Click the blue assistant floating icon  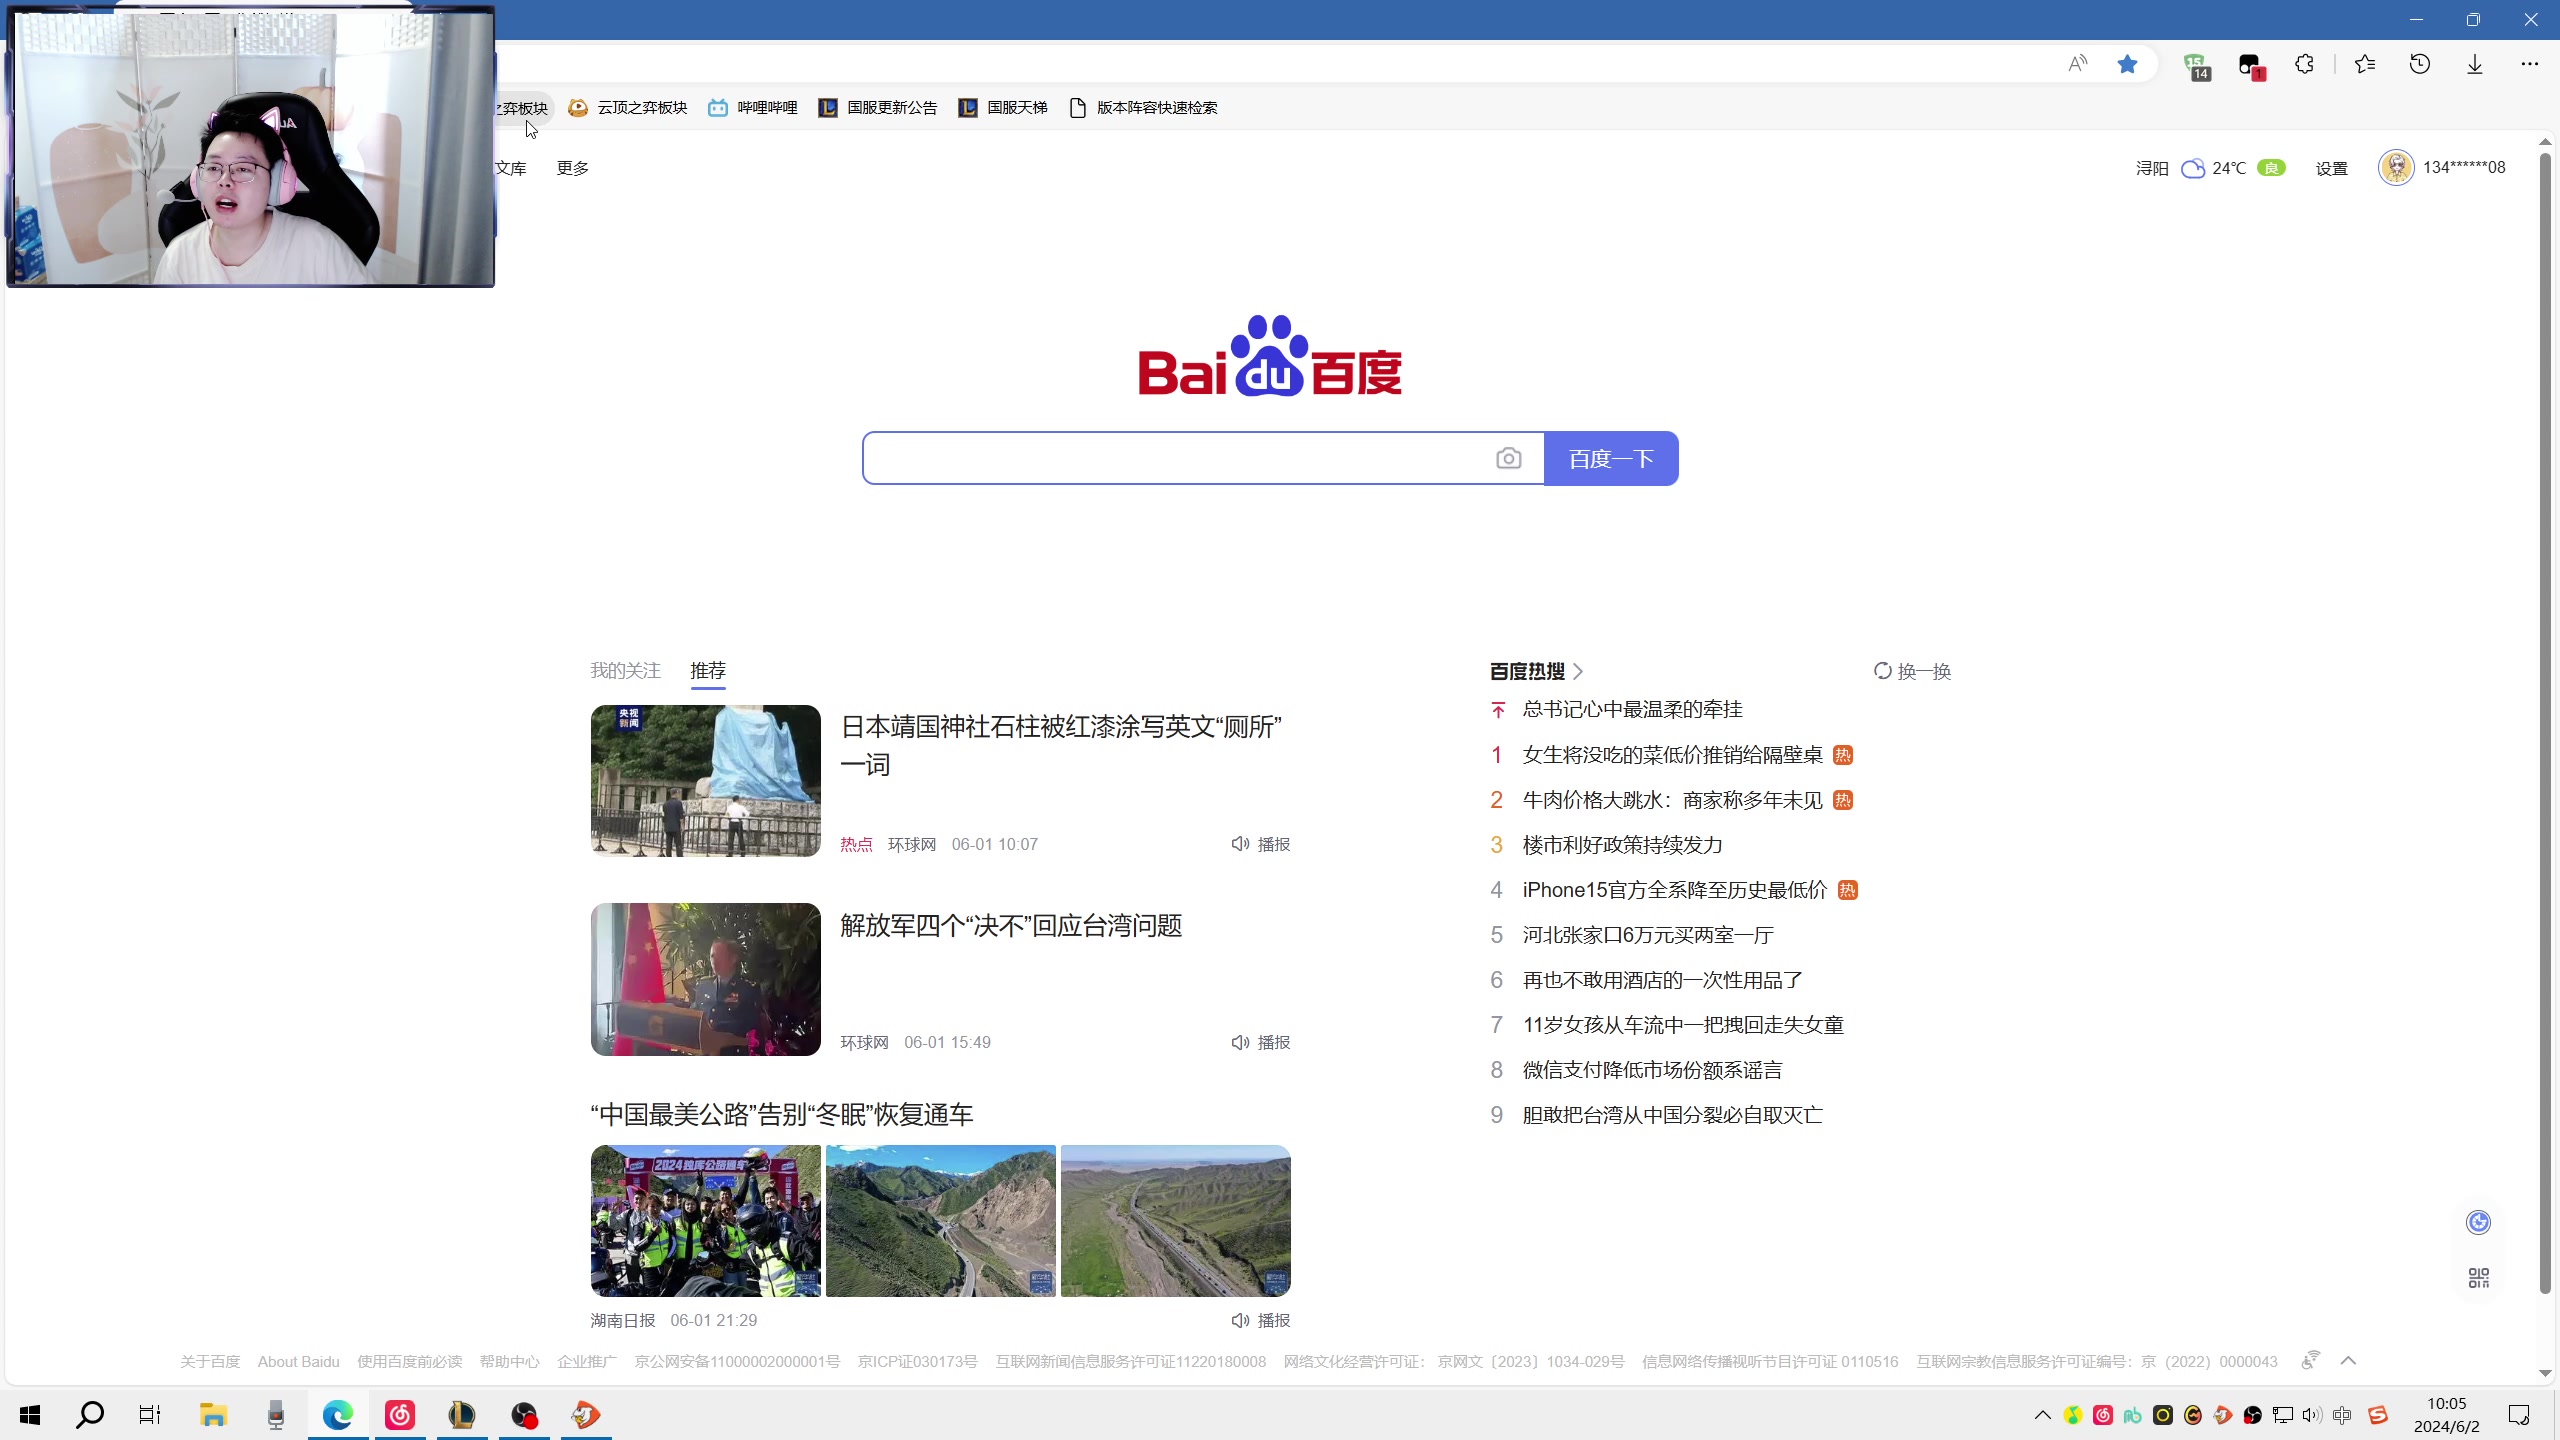pos(2478,1222)
